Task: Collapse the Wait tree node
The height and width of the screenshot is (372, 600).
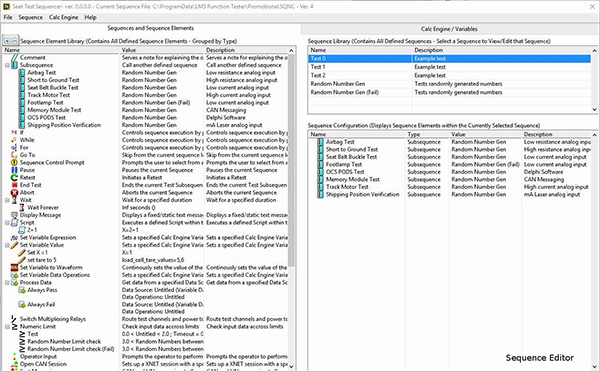Action: point(7,200)
